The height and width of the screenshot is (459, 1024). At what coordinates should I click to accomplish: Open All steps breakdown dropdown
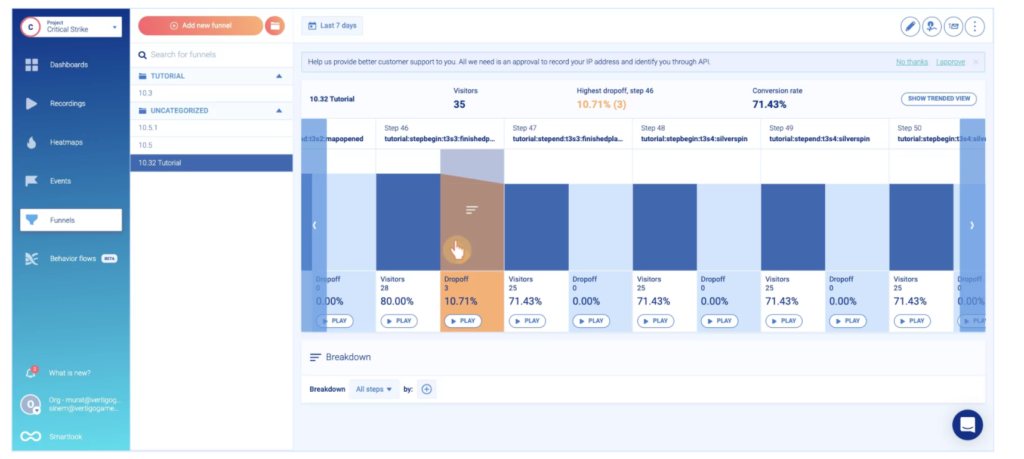[x=374, y=389]
